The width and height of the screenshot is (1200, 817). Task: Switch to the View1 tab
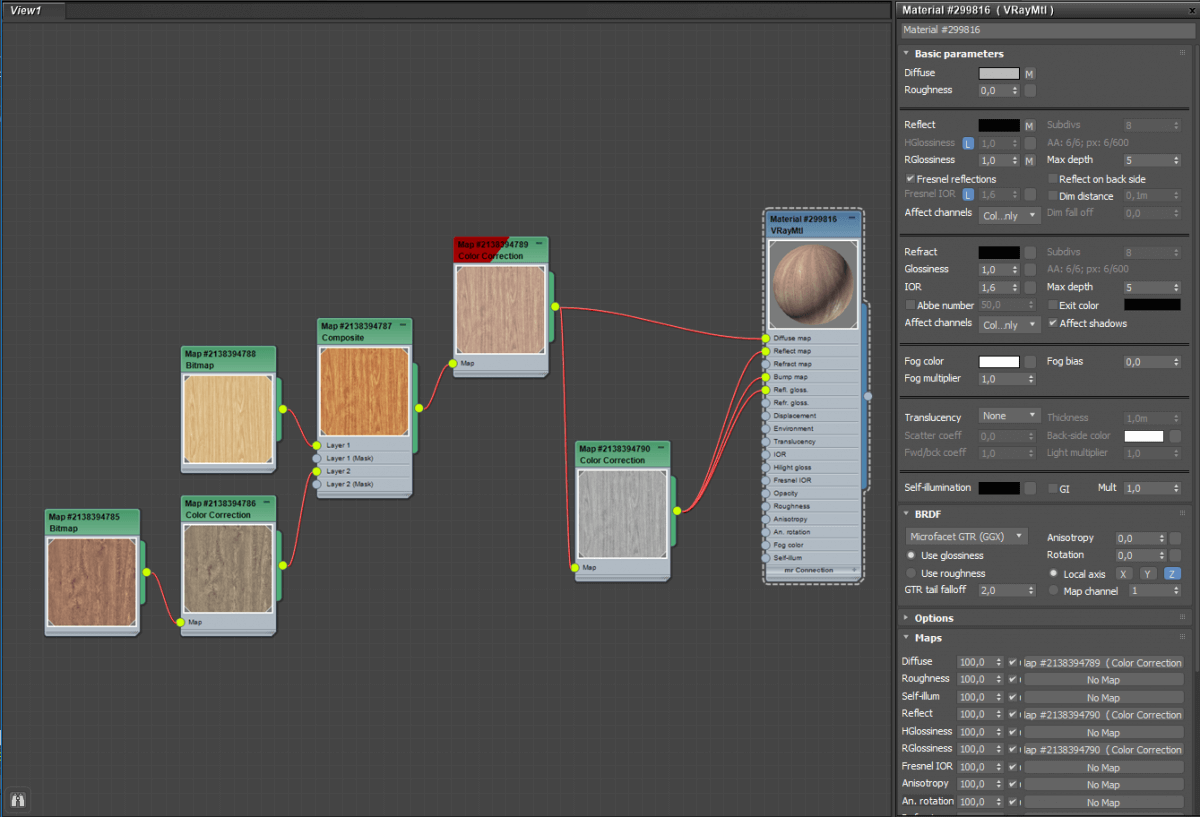coord(32,10)
